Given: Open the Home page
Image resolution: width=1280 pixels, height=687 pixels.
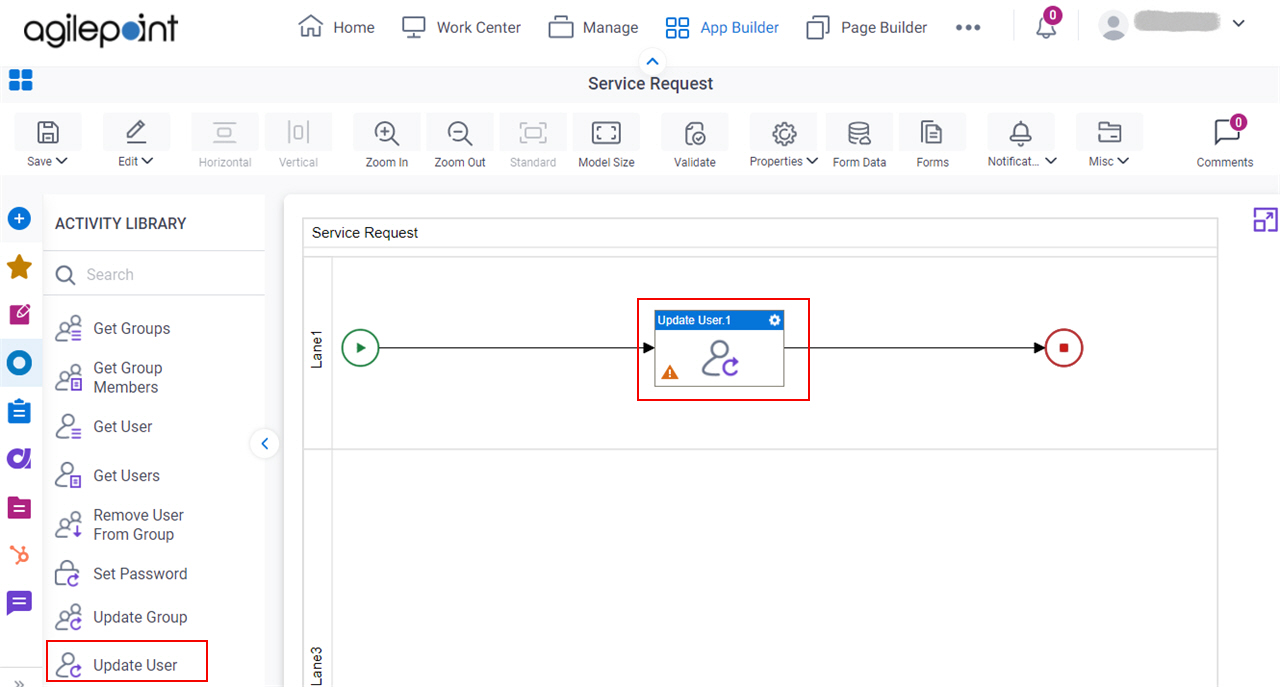Looking at the screenshot, I should click(x=336, y=27).
